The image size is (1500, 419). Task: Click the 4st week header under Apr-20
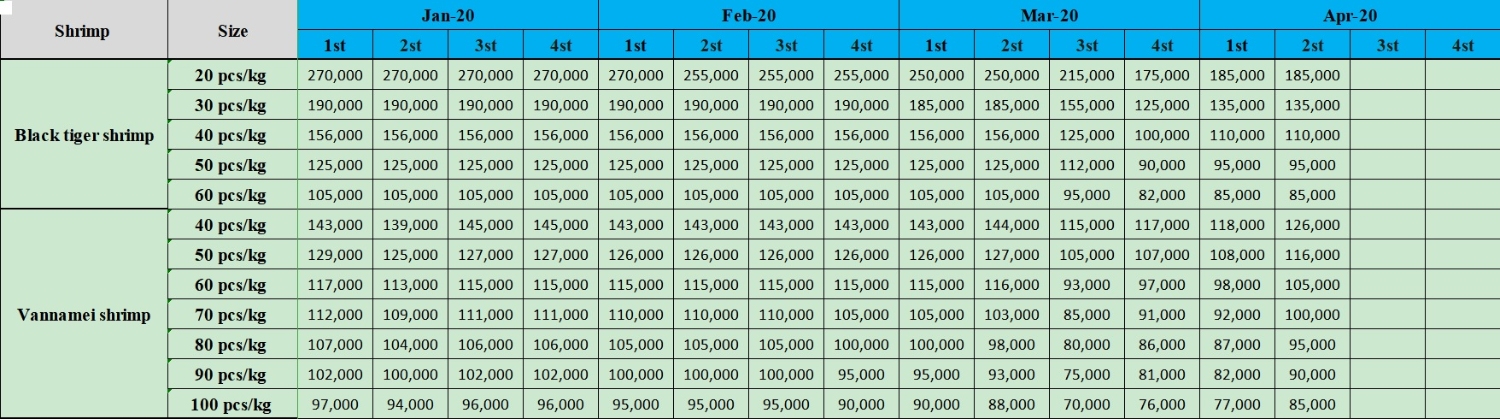[x=1462, y=46]
